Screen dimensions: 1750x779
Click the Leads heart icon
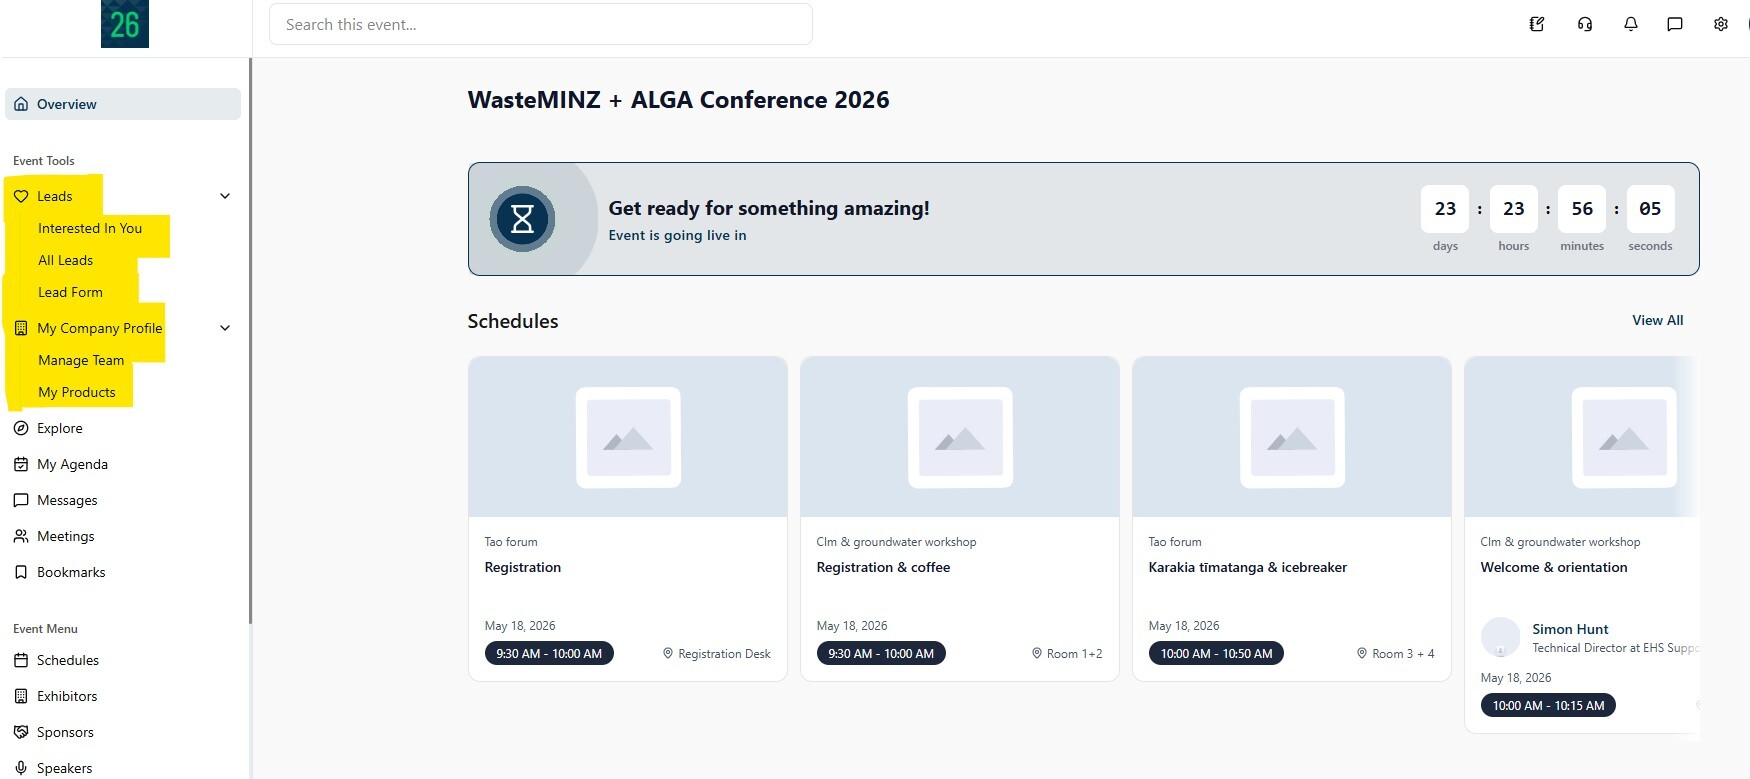[21, 196]
